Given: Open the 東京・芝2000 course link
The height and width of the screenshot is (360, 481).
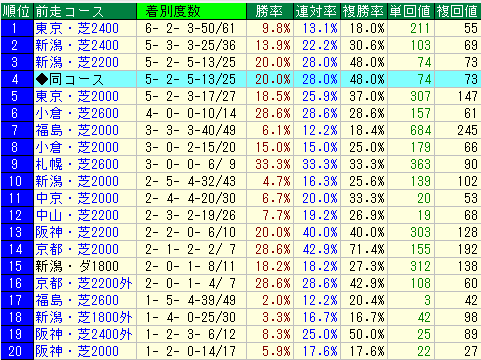Looking at the screenshot, I should [x=77, y=96].
